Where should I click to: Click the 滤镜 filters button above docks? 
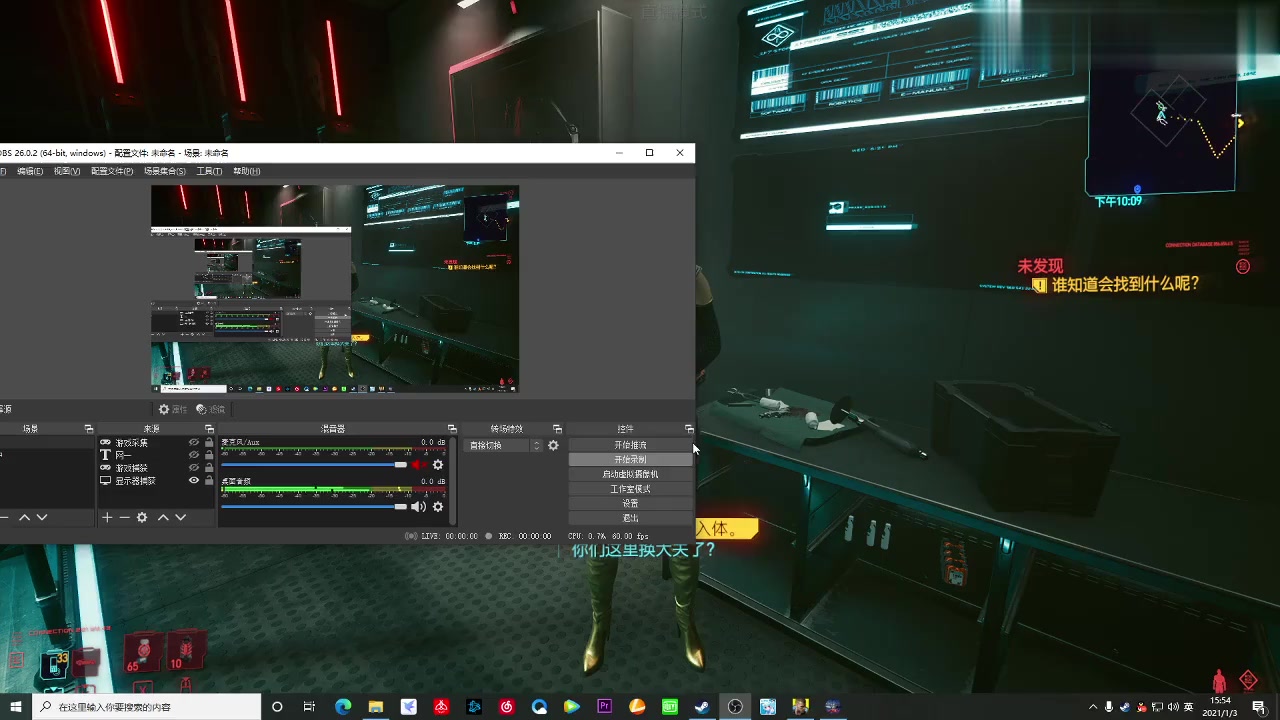pos(211,409)
